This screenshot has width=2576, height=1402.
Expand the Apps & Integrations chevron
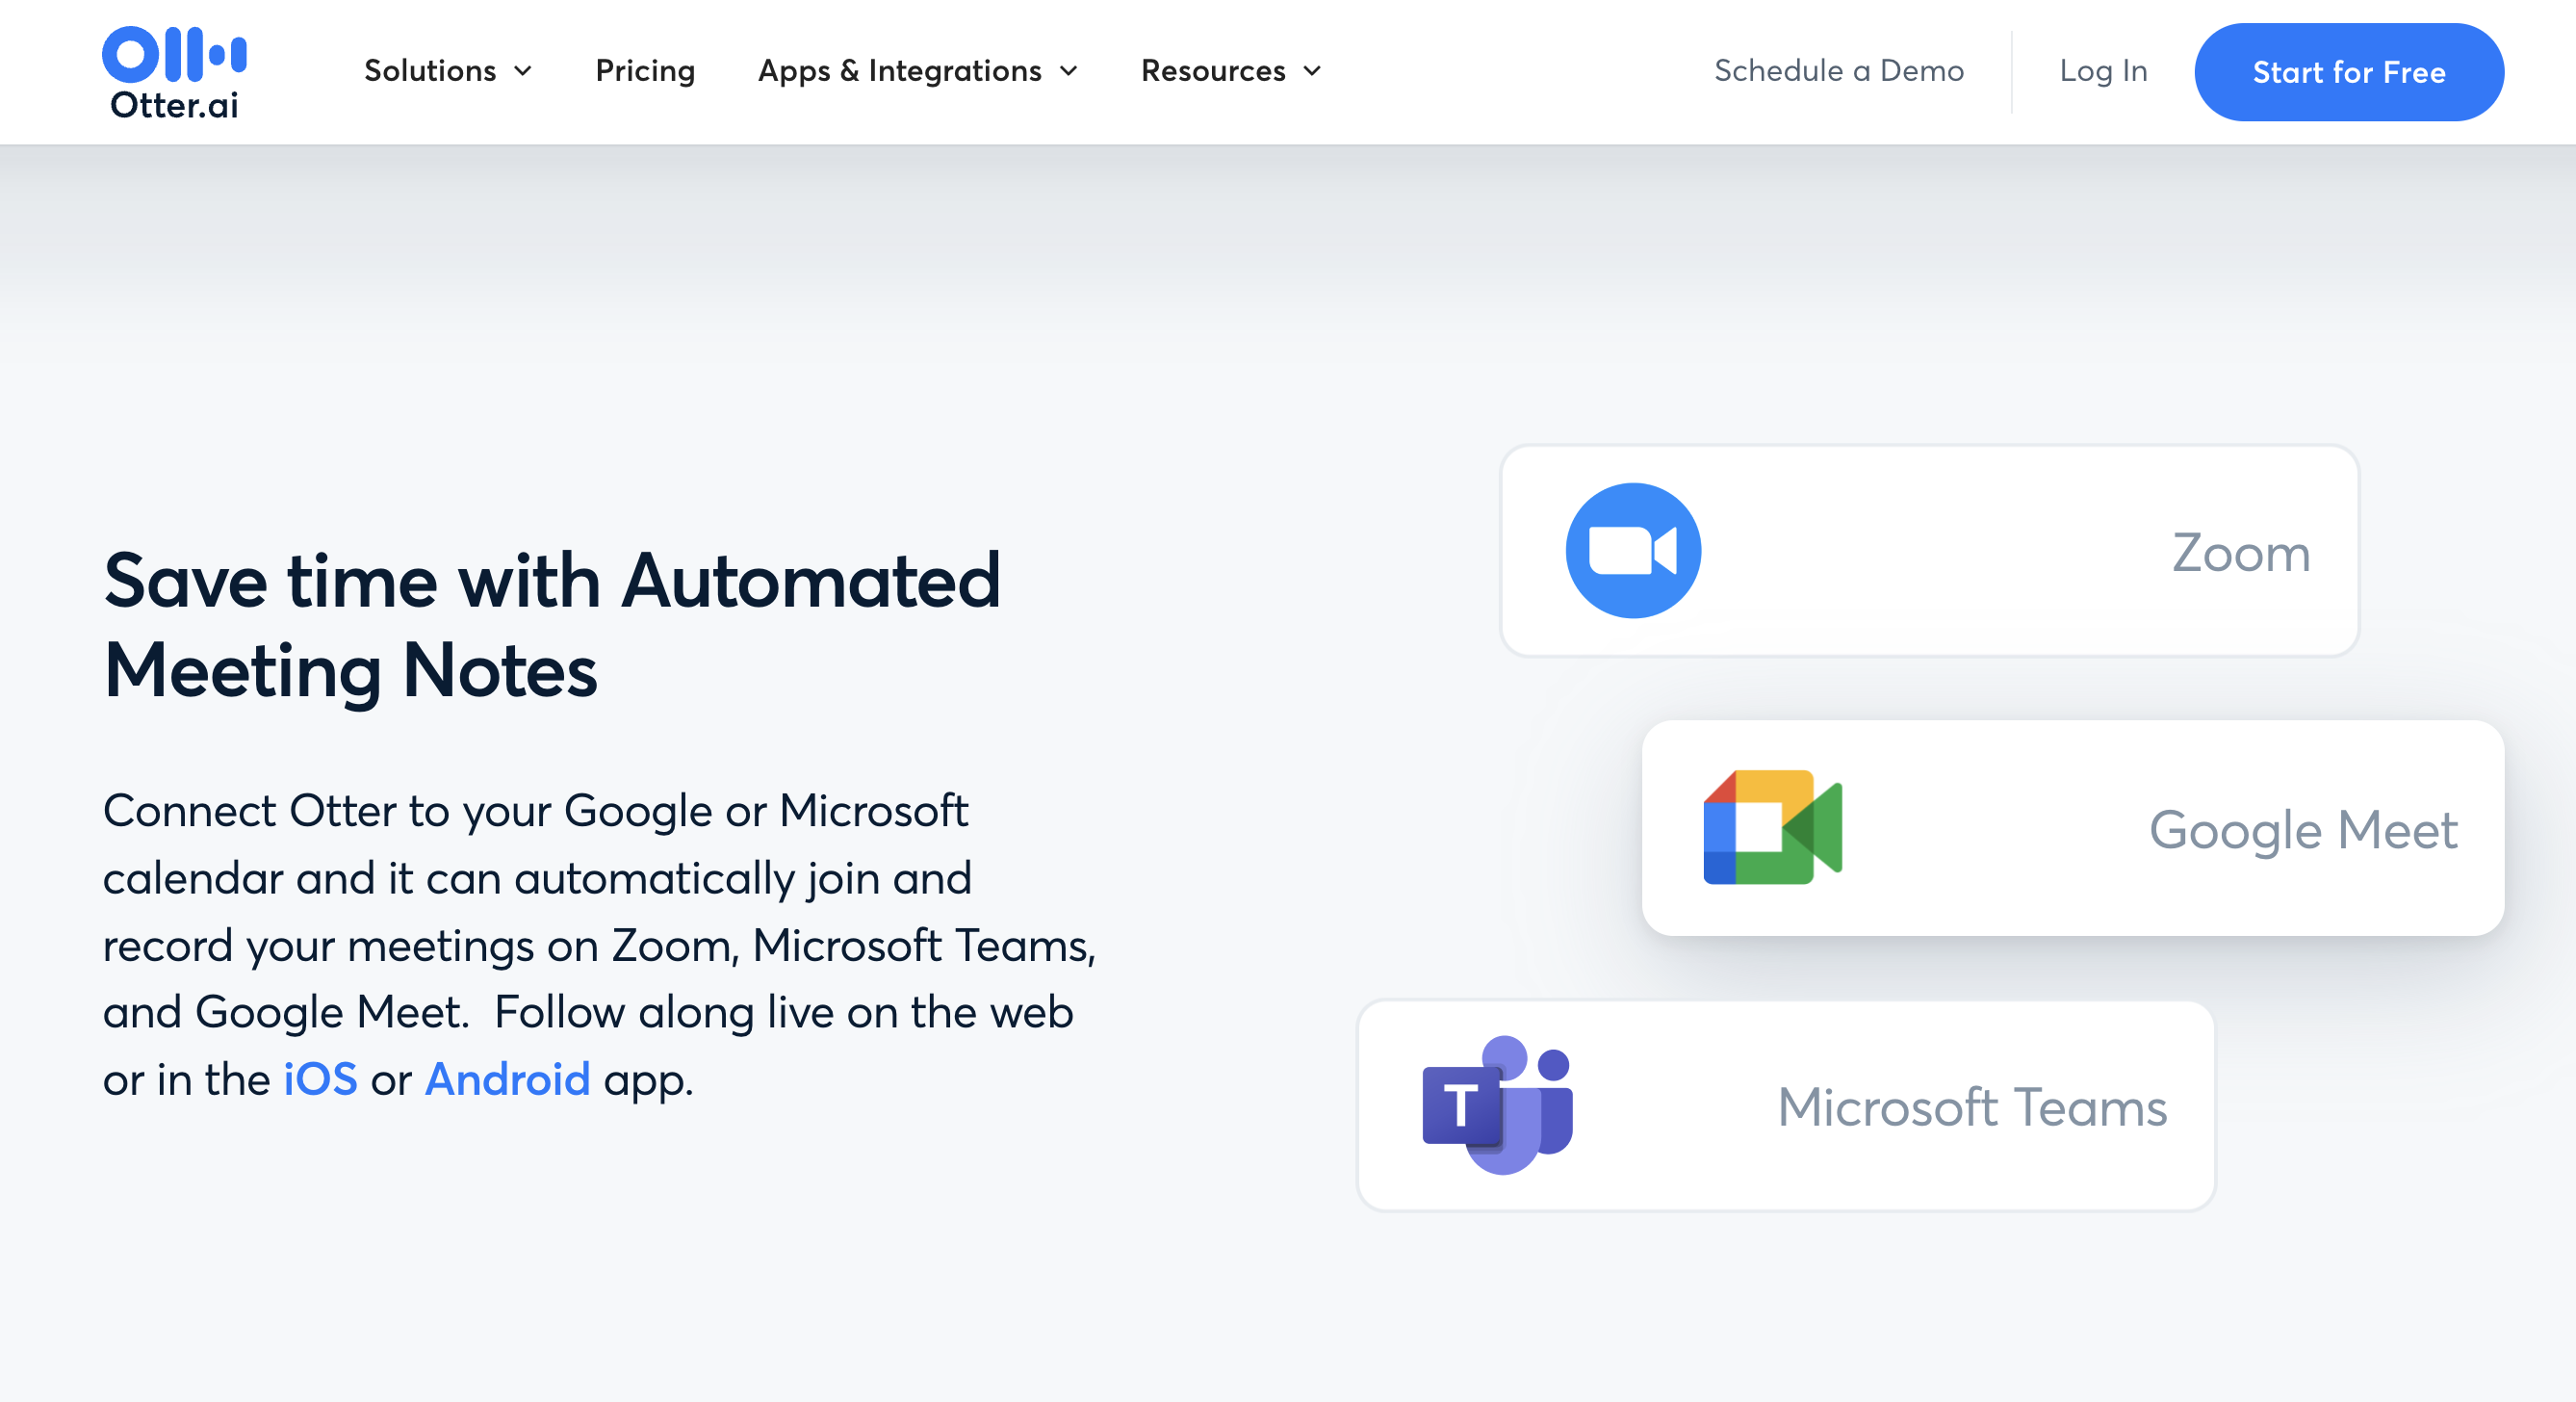[x=1069, y=71]
